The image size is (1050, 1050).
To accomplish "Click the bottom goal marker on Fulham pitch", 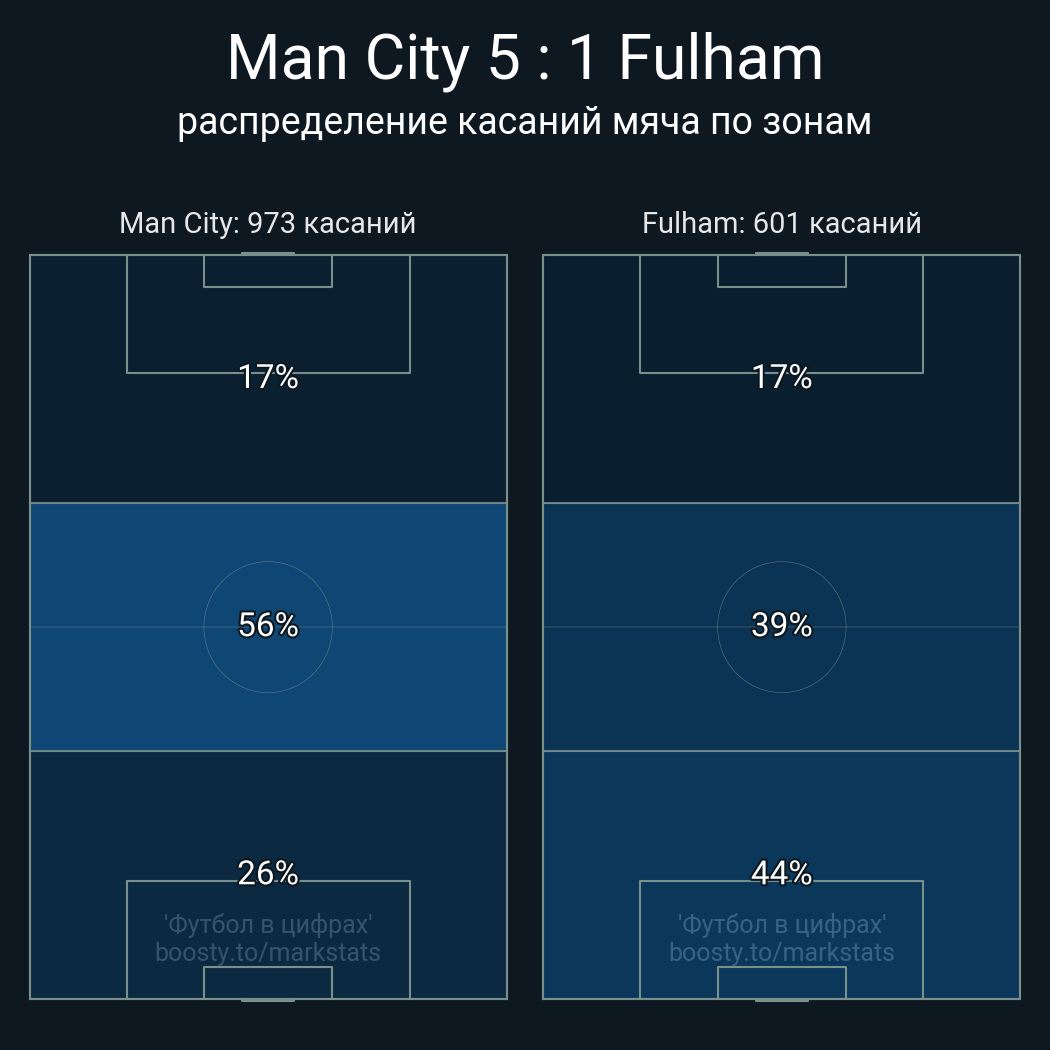I will point(781,999).
